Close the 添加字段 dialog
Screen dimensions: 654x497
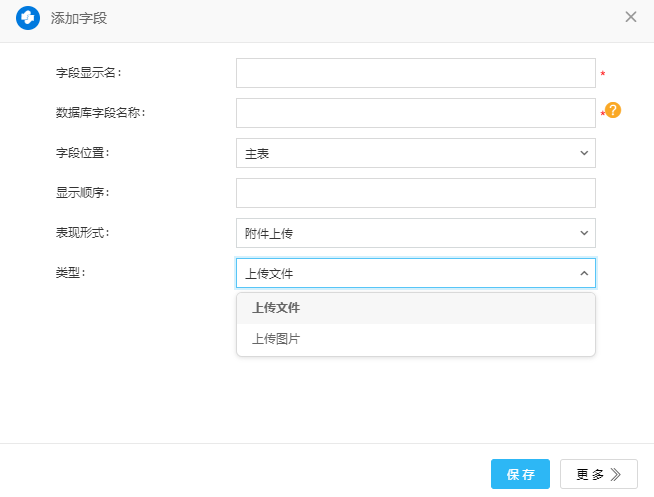[x=631, y=17]
